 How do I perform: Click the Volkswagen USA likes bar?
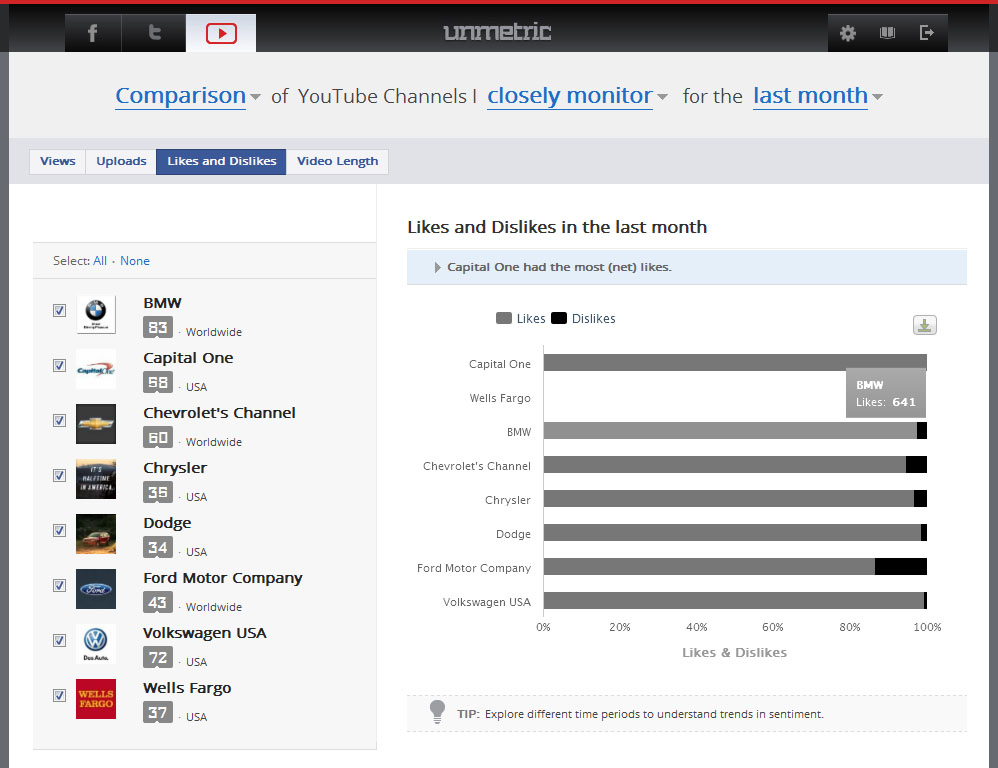click(734, 601)
